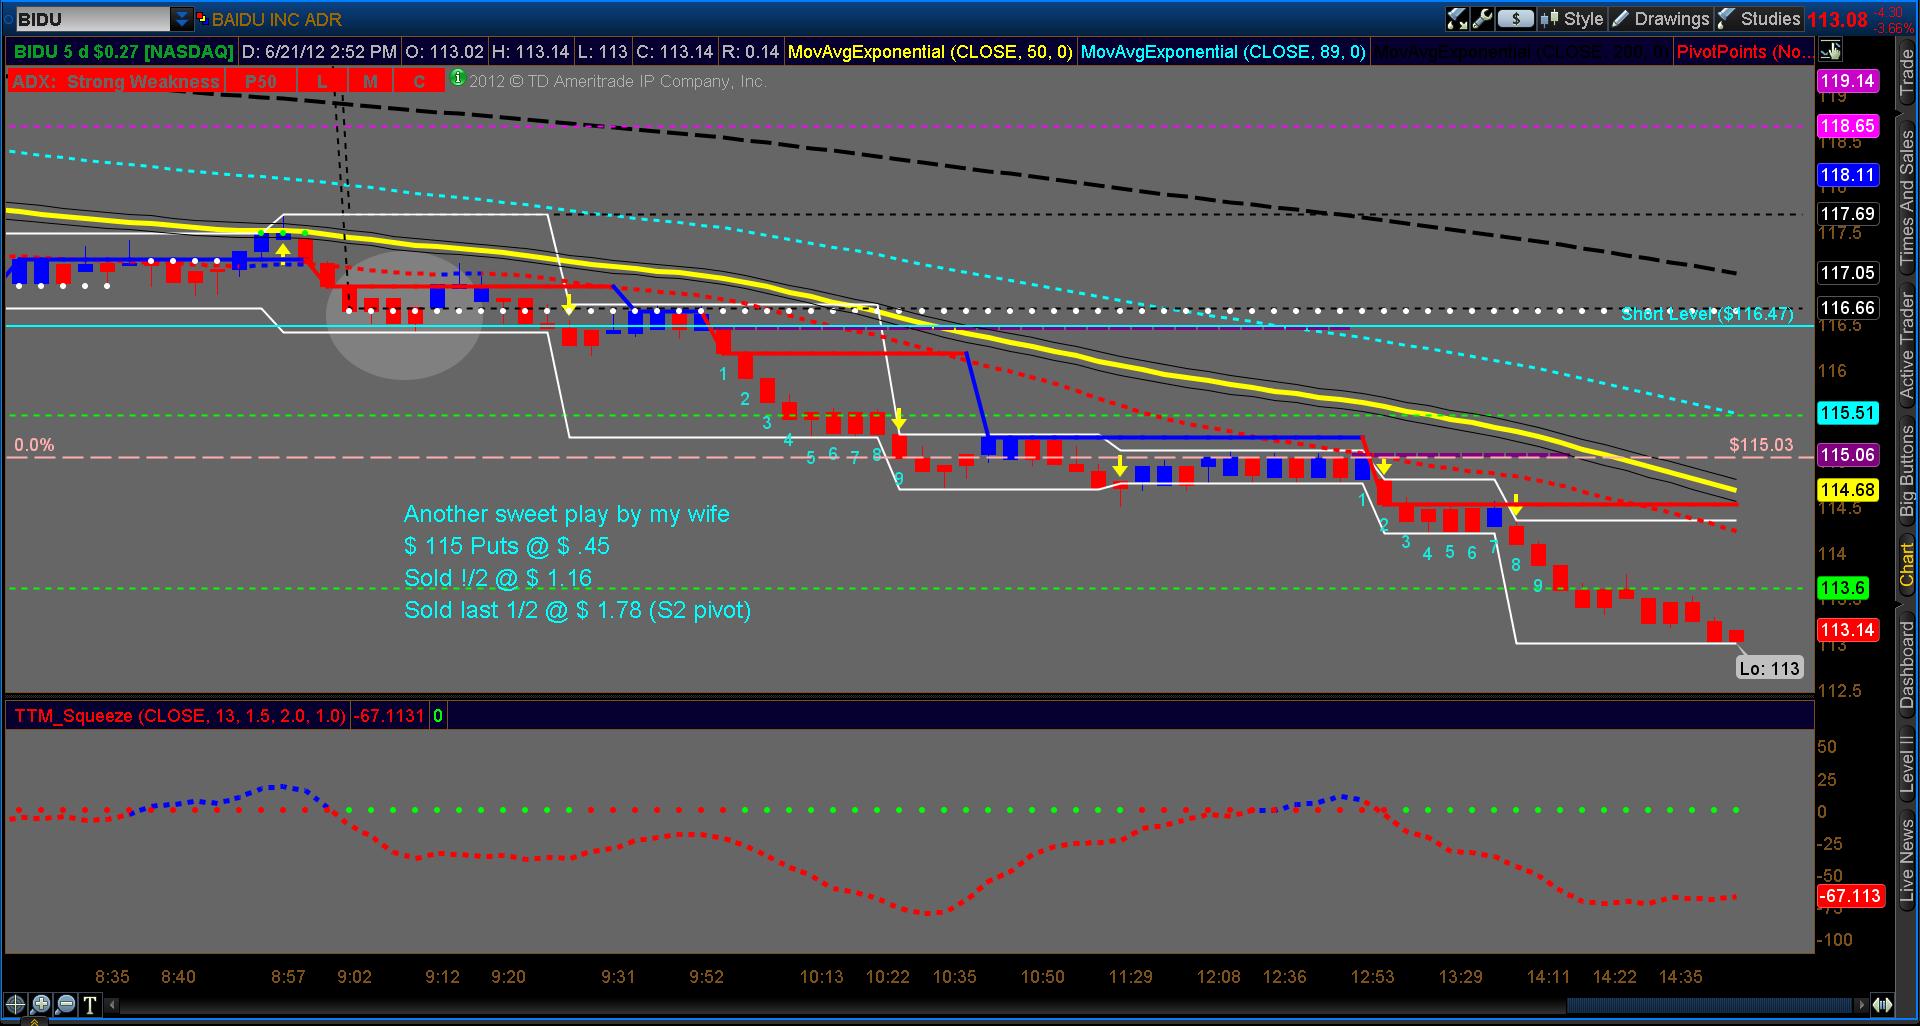Click the red P50 label
The image size is (1920, 1026).
pos(261,82)
